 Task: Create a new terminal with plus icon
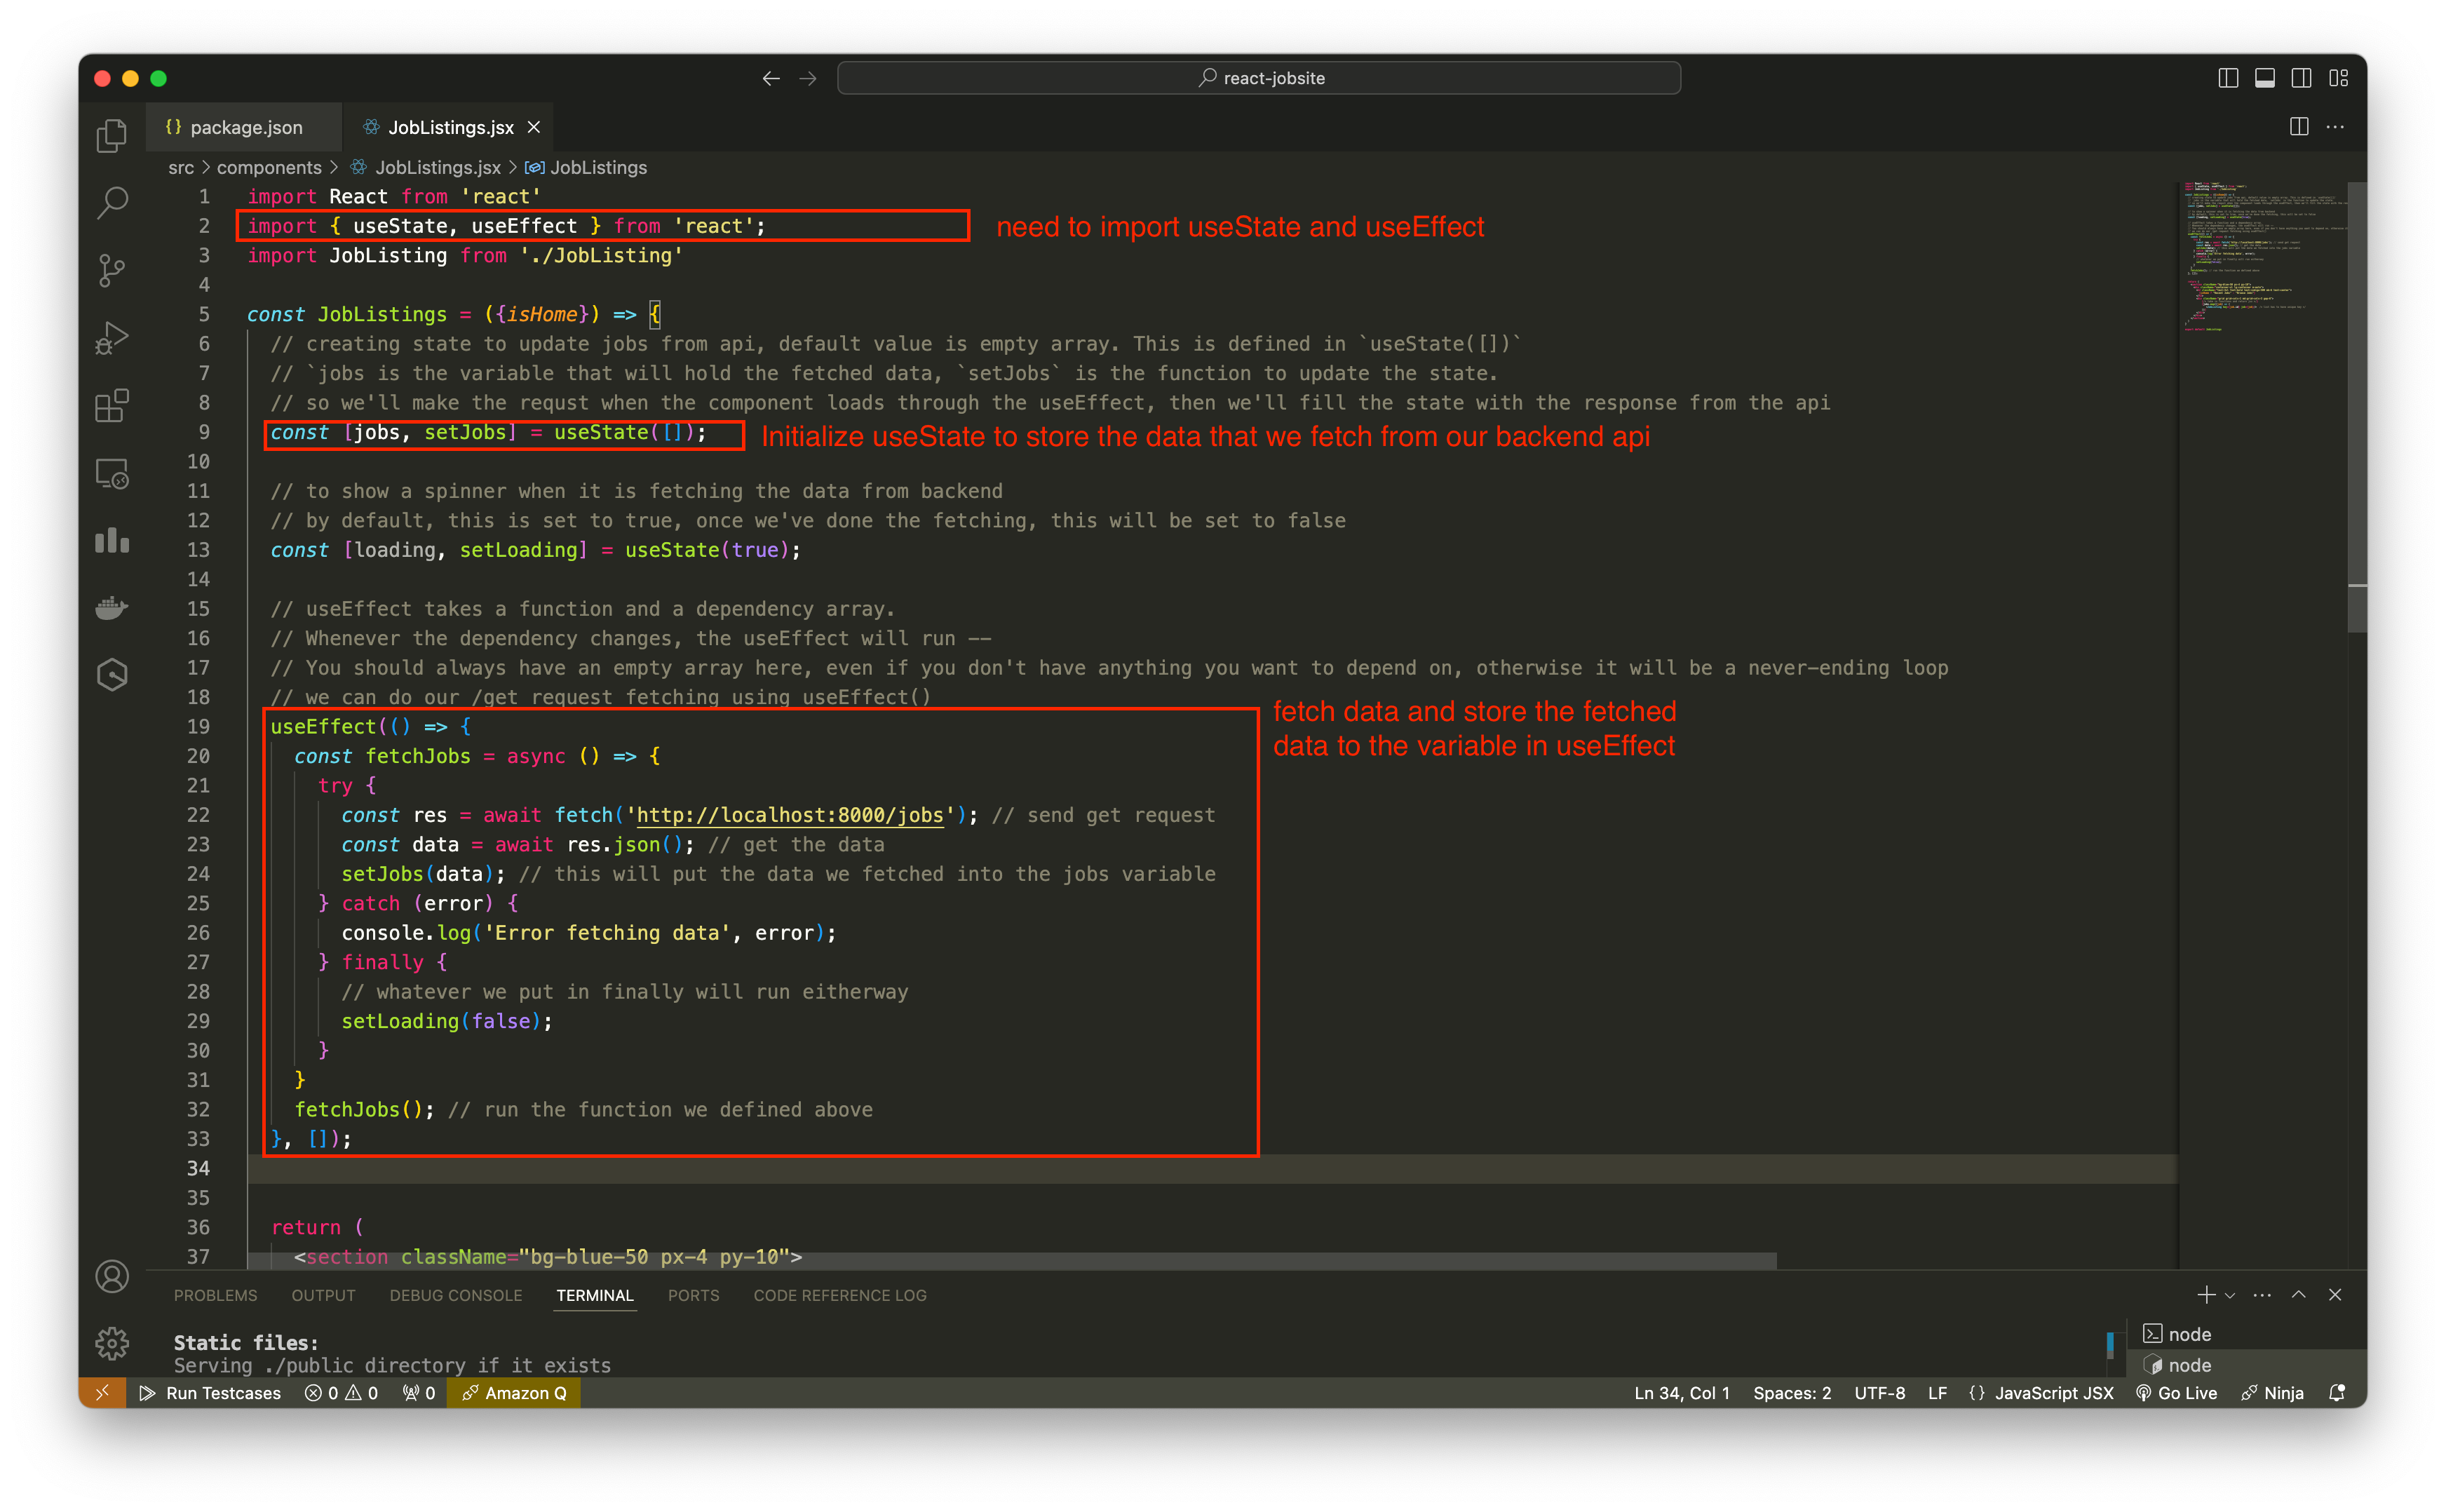pos(2205,1295)
